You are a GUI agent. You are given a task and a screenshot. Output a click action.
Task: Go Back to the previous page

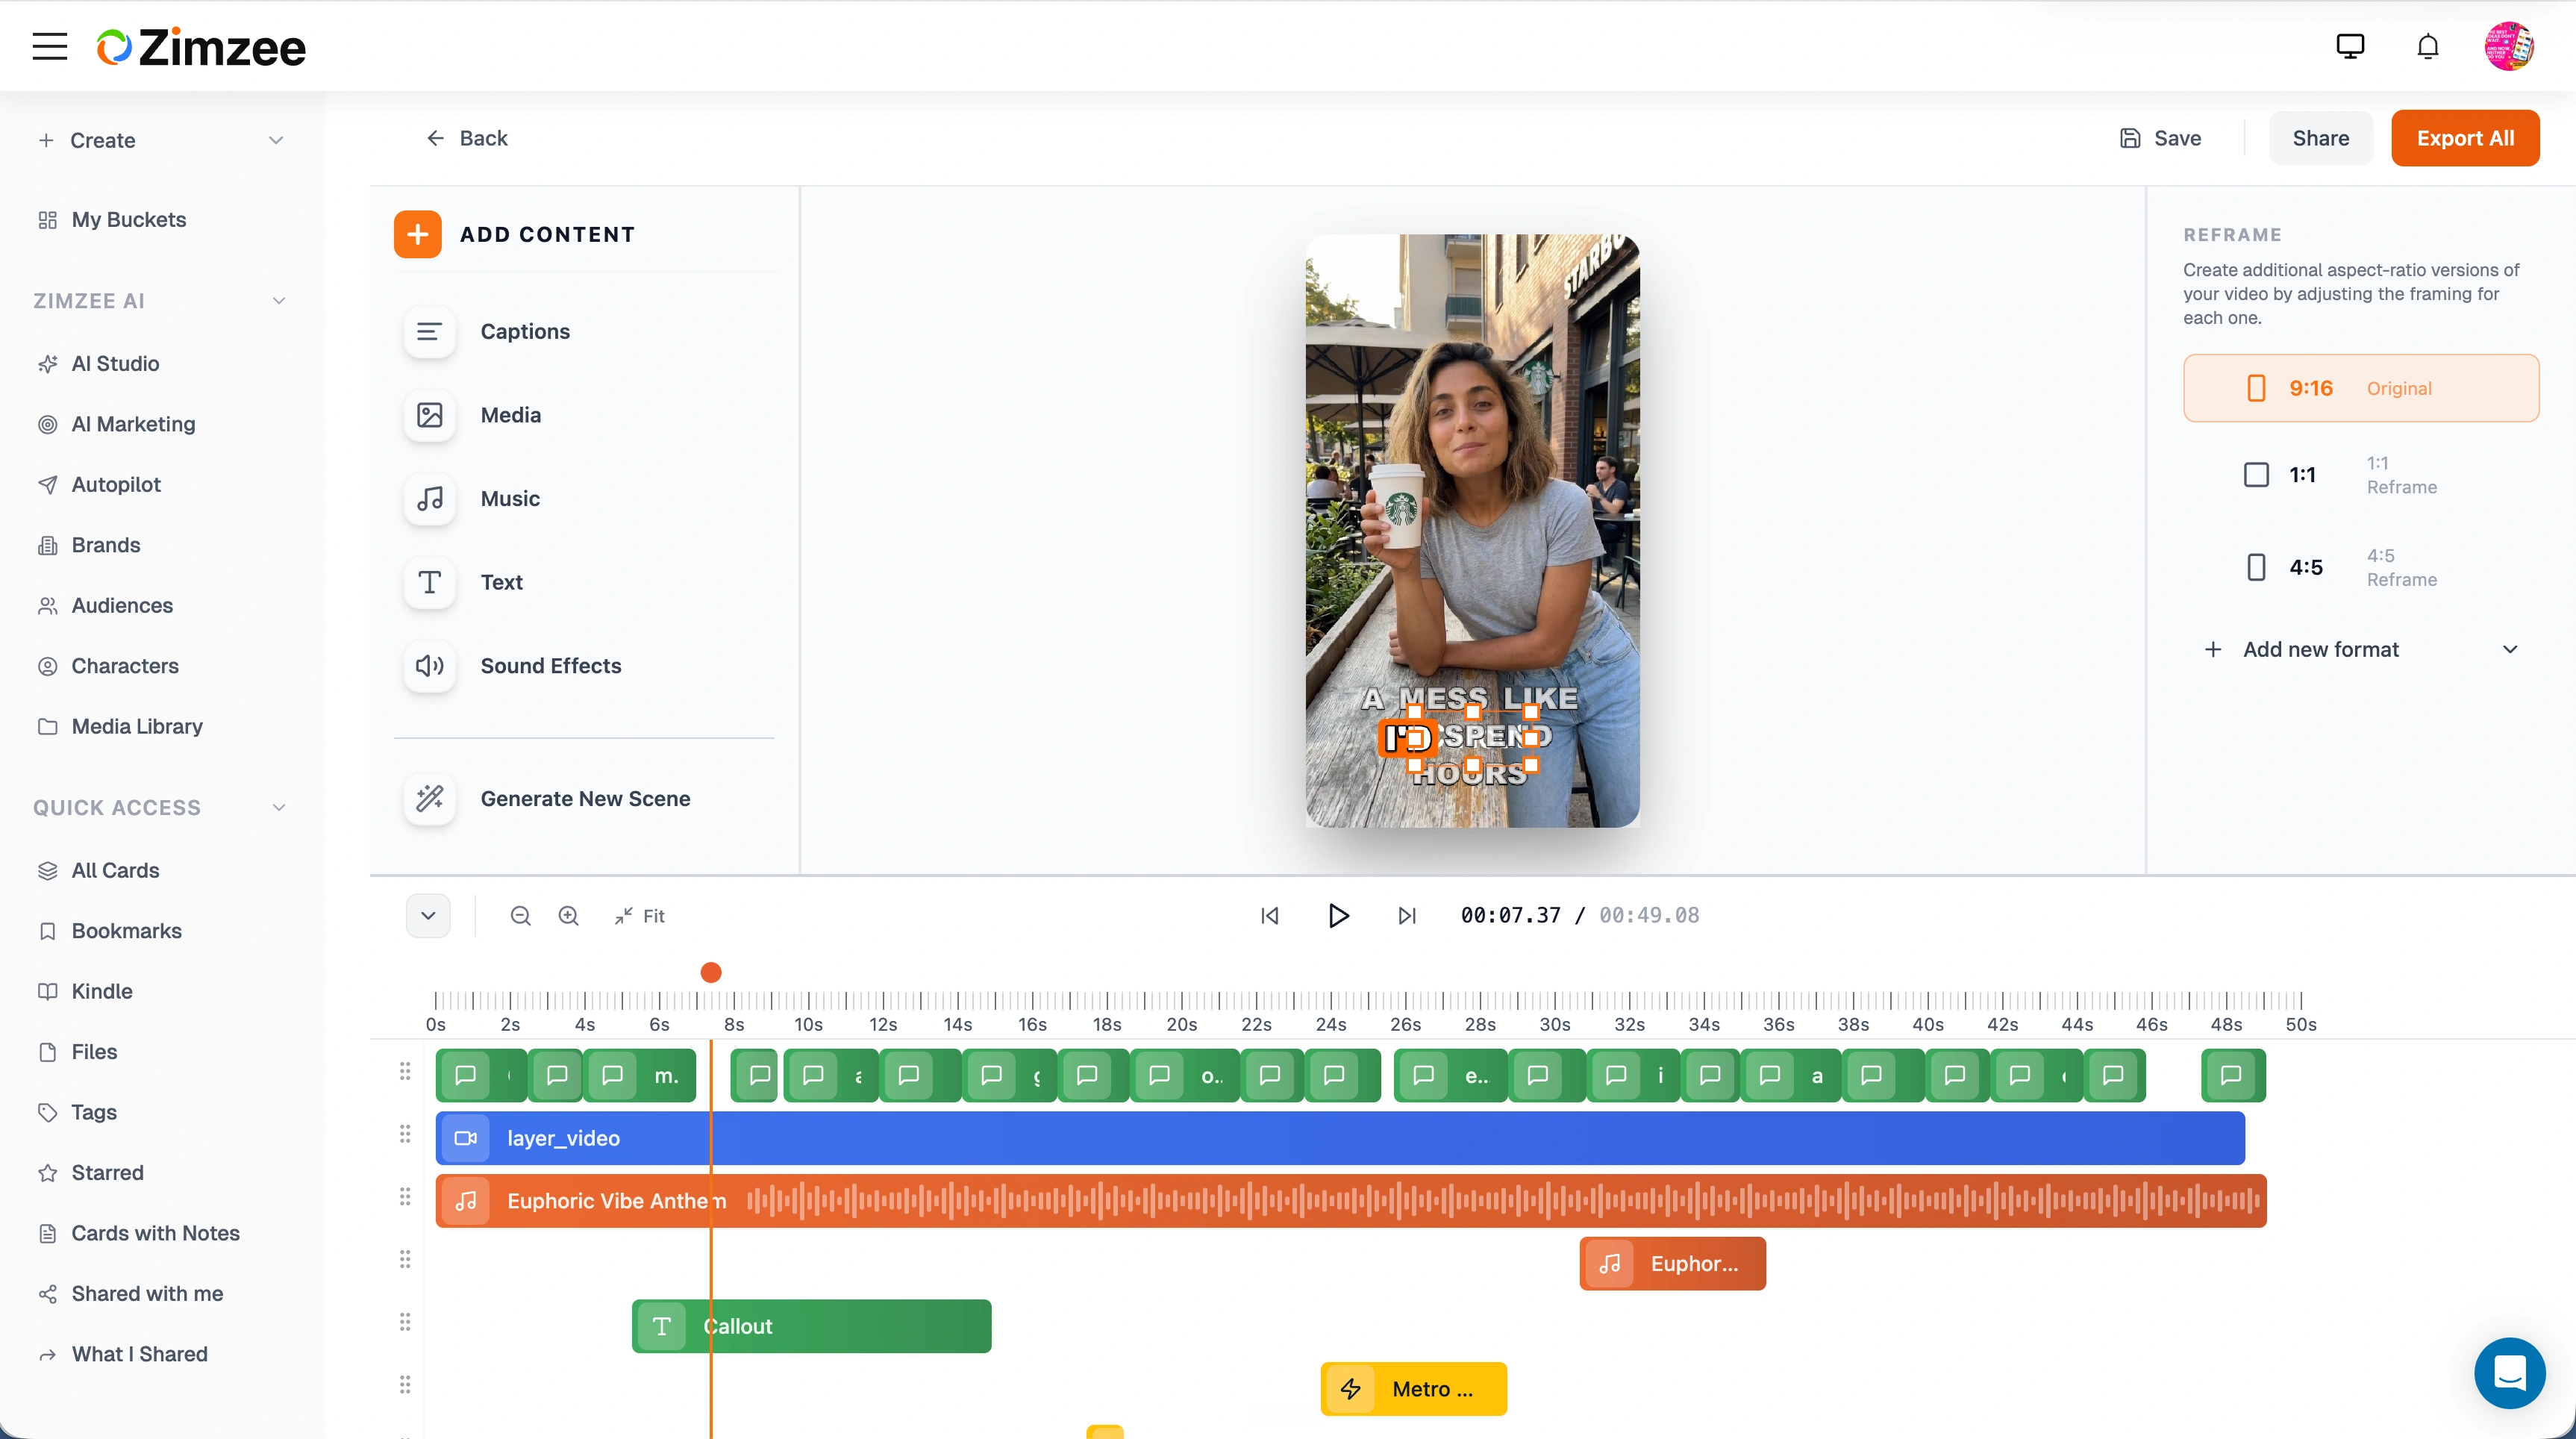pos(466,138)
